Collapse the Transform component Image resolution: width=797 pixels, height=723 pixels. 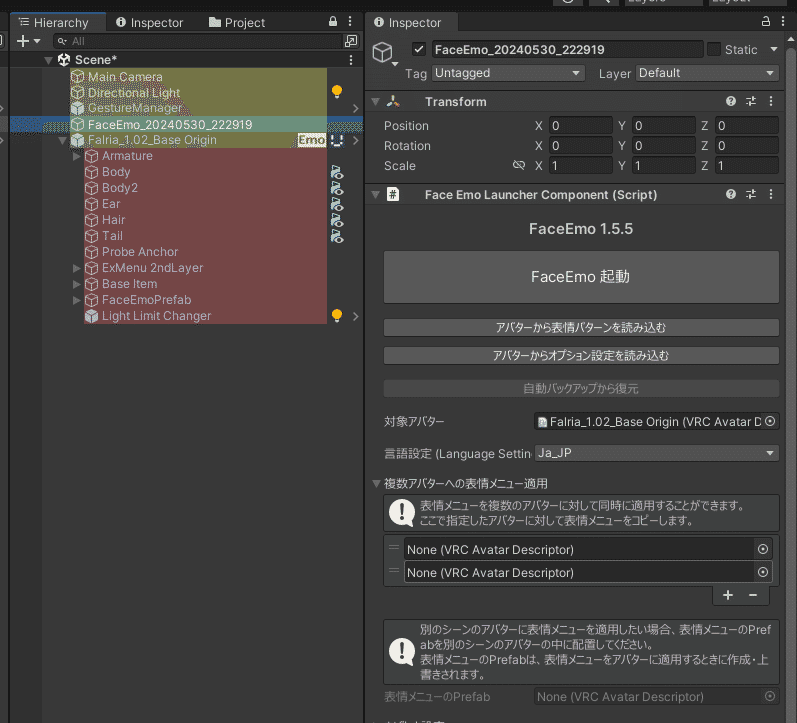376,102
